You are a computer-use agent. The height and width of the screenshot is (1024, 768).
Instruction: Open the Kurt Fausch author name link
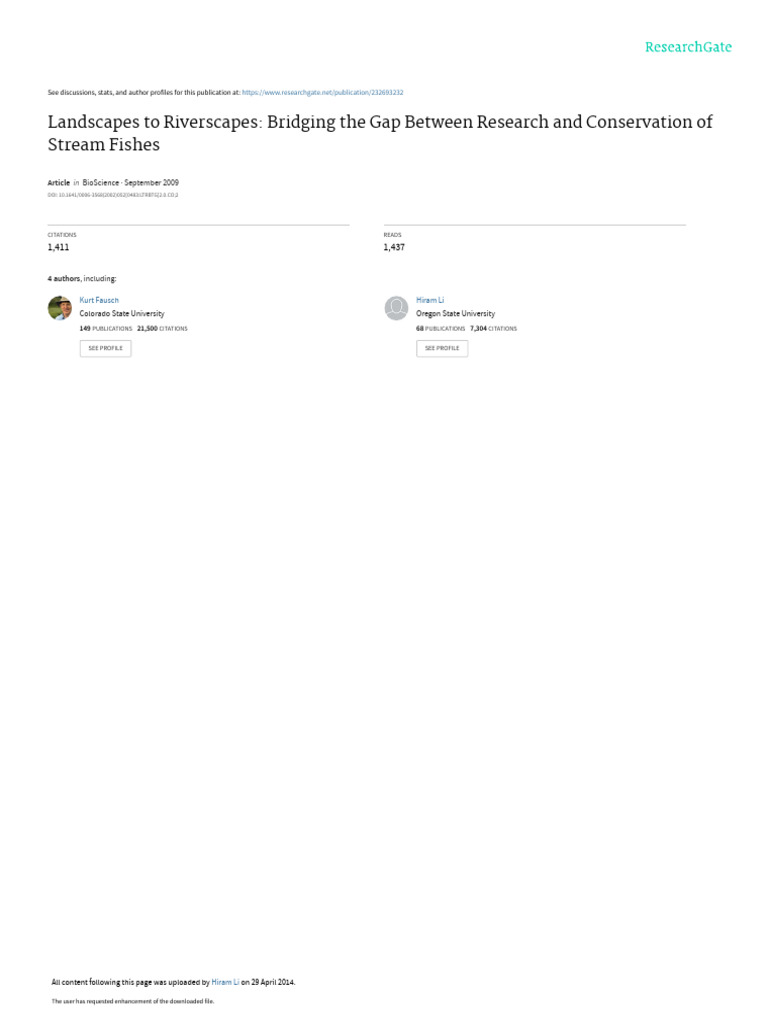point(99,300)
